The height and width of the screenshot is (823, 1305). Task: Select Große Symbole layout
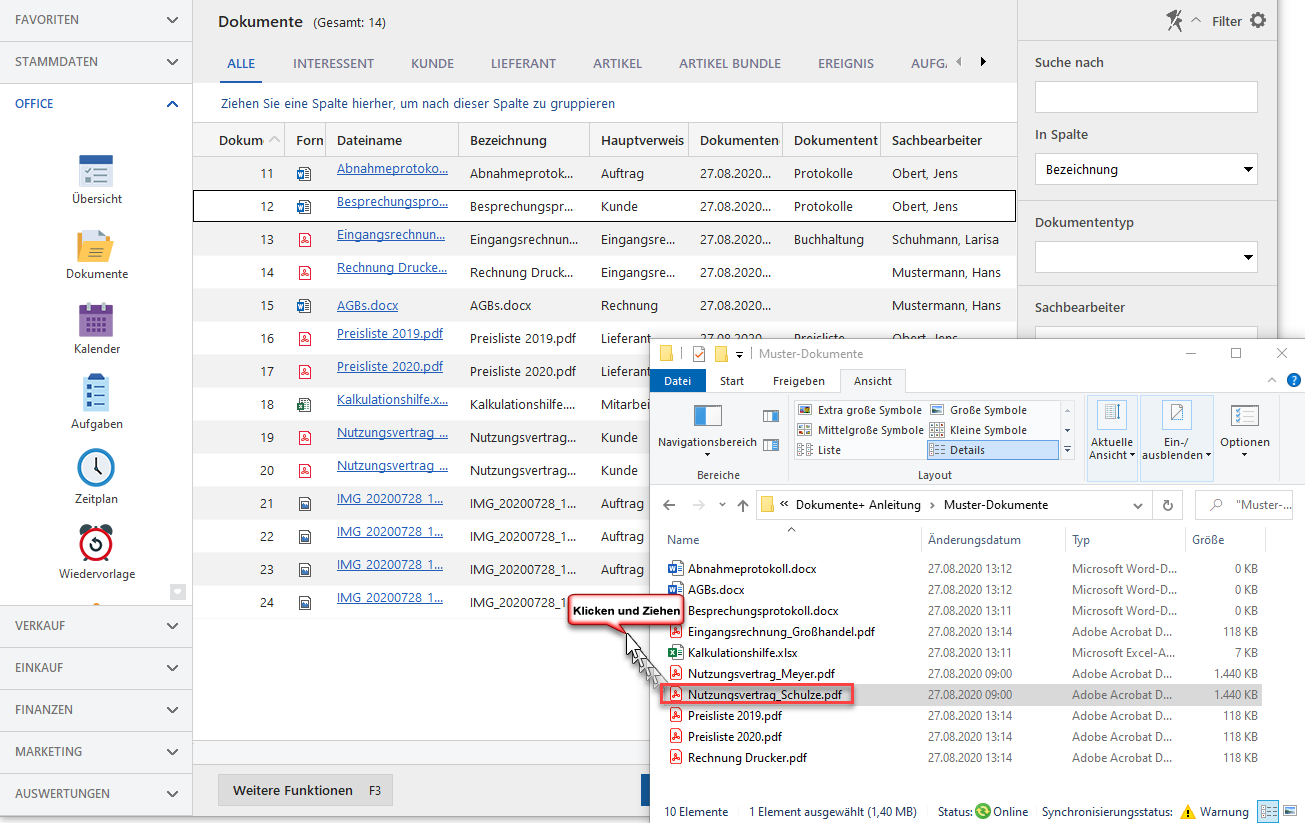pyautogui.click(x=979, y=410)
